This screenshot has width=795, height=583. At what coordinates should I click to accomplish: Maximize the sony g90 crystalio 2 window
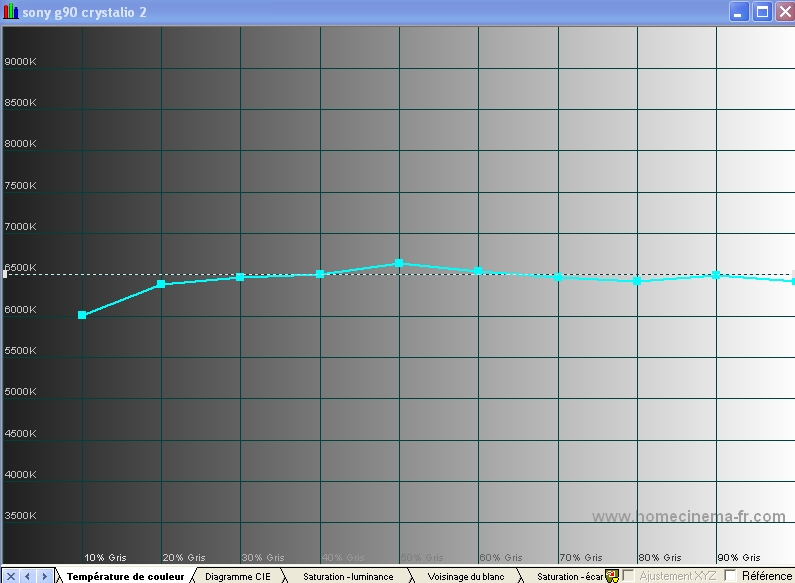[762, 12]
